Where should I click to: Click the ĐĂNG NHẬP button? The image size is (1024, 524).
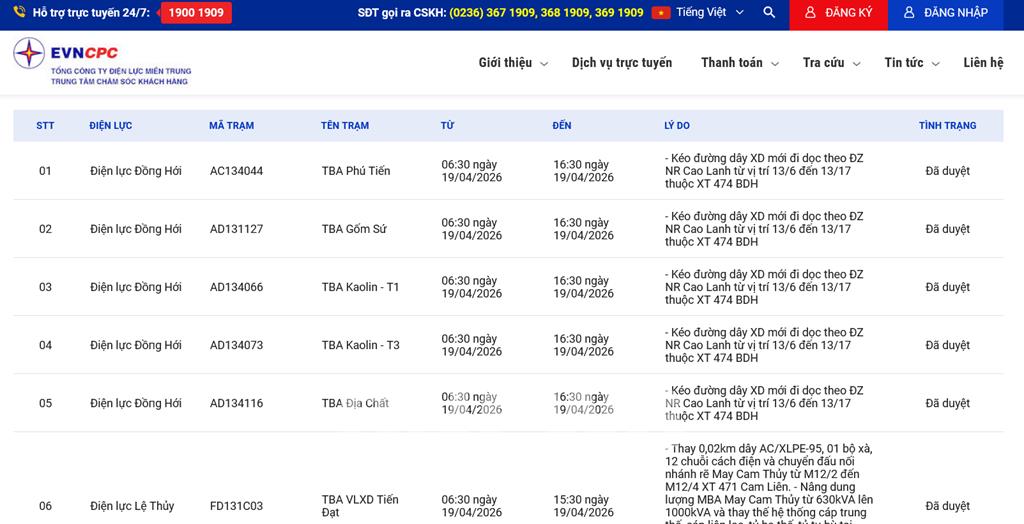point(945,13)
